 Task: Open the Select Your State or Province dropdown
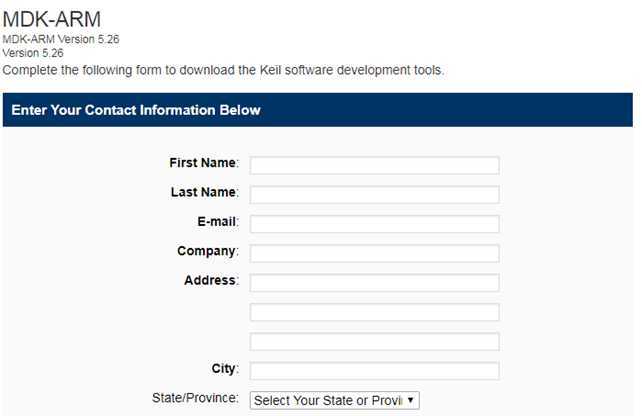pos(335,400)
